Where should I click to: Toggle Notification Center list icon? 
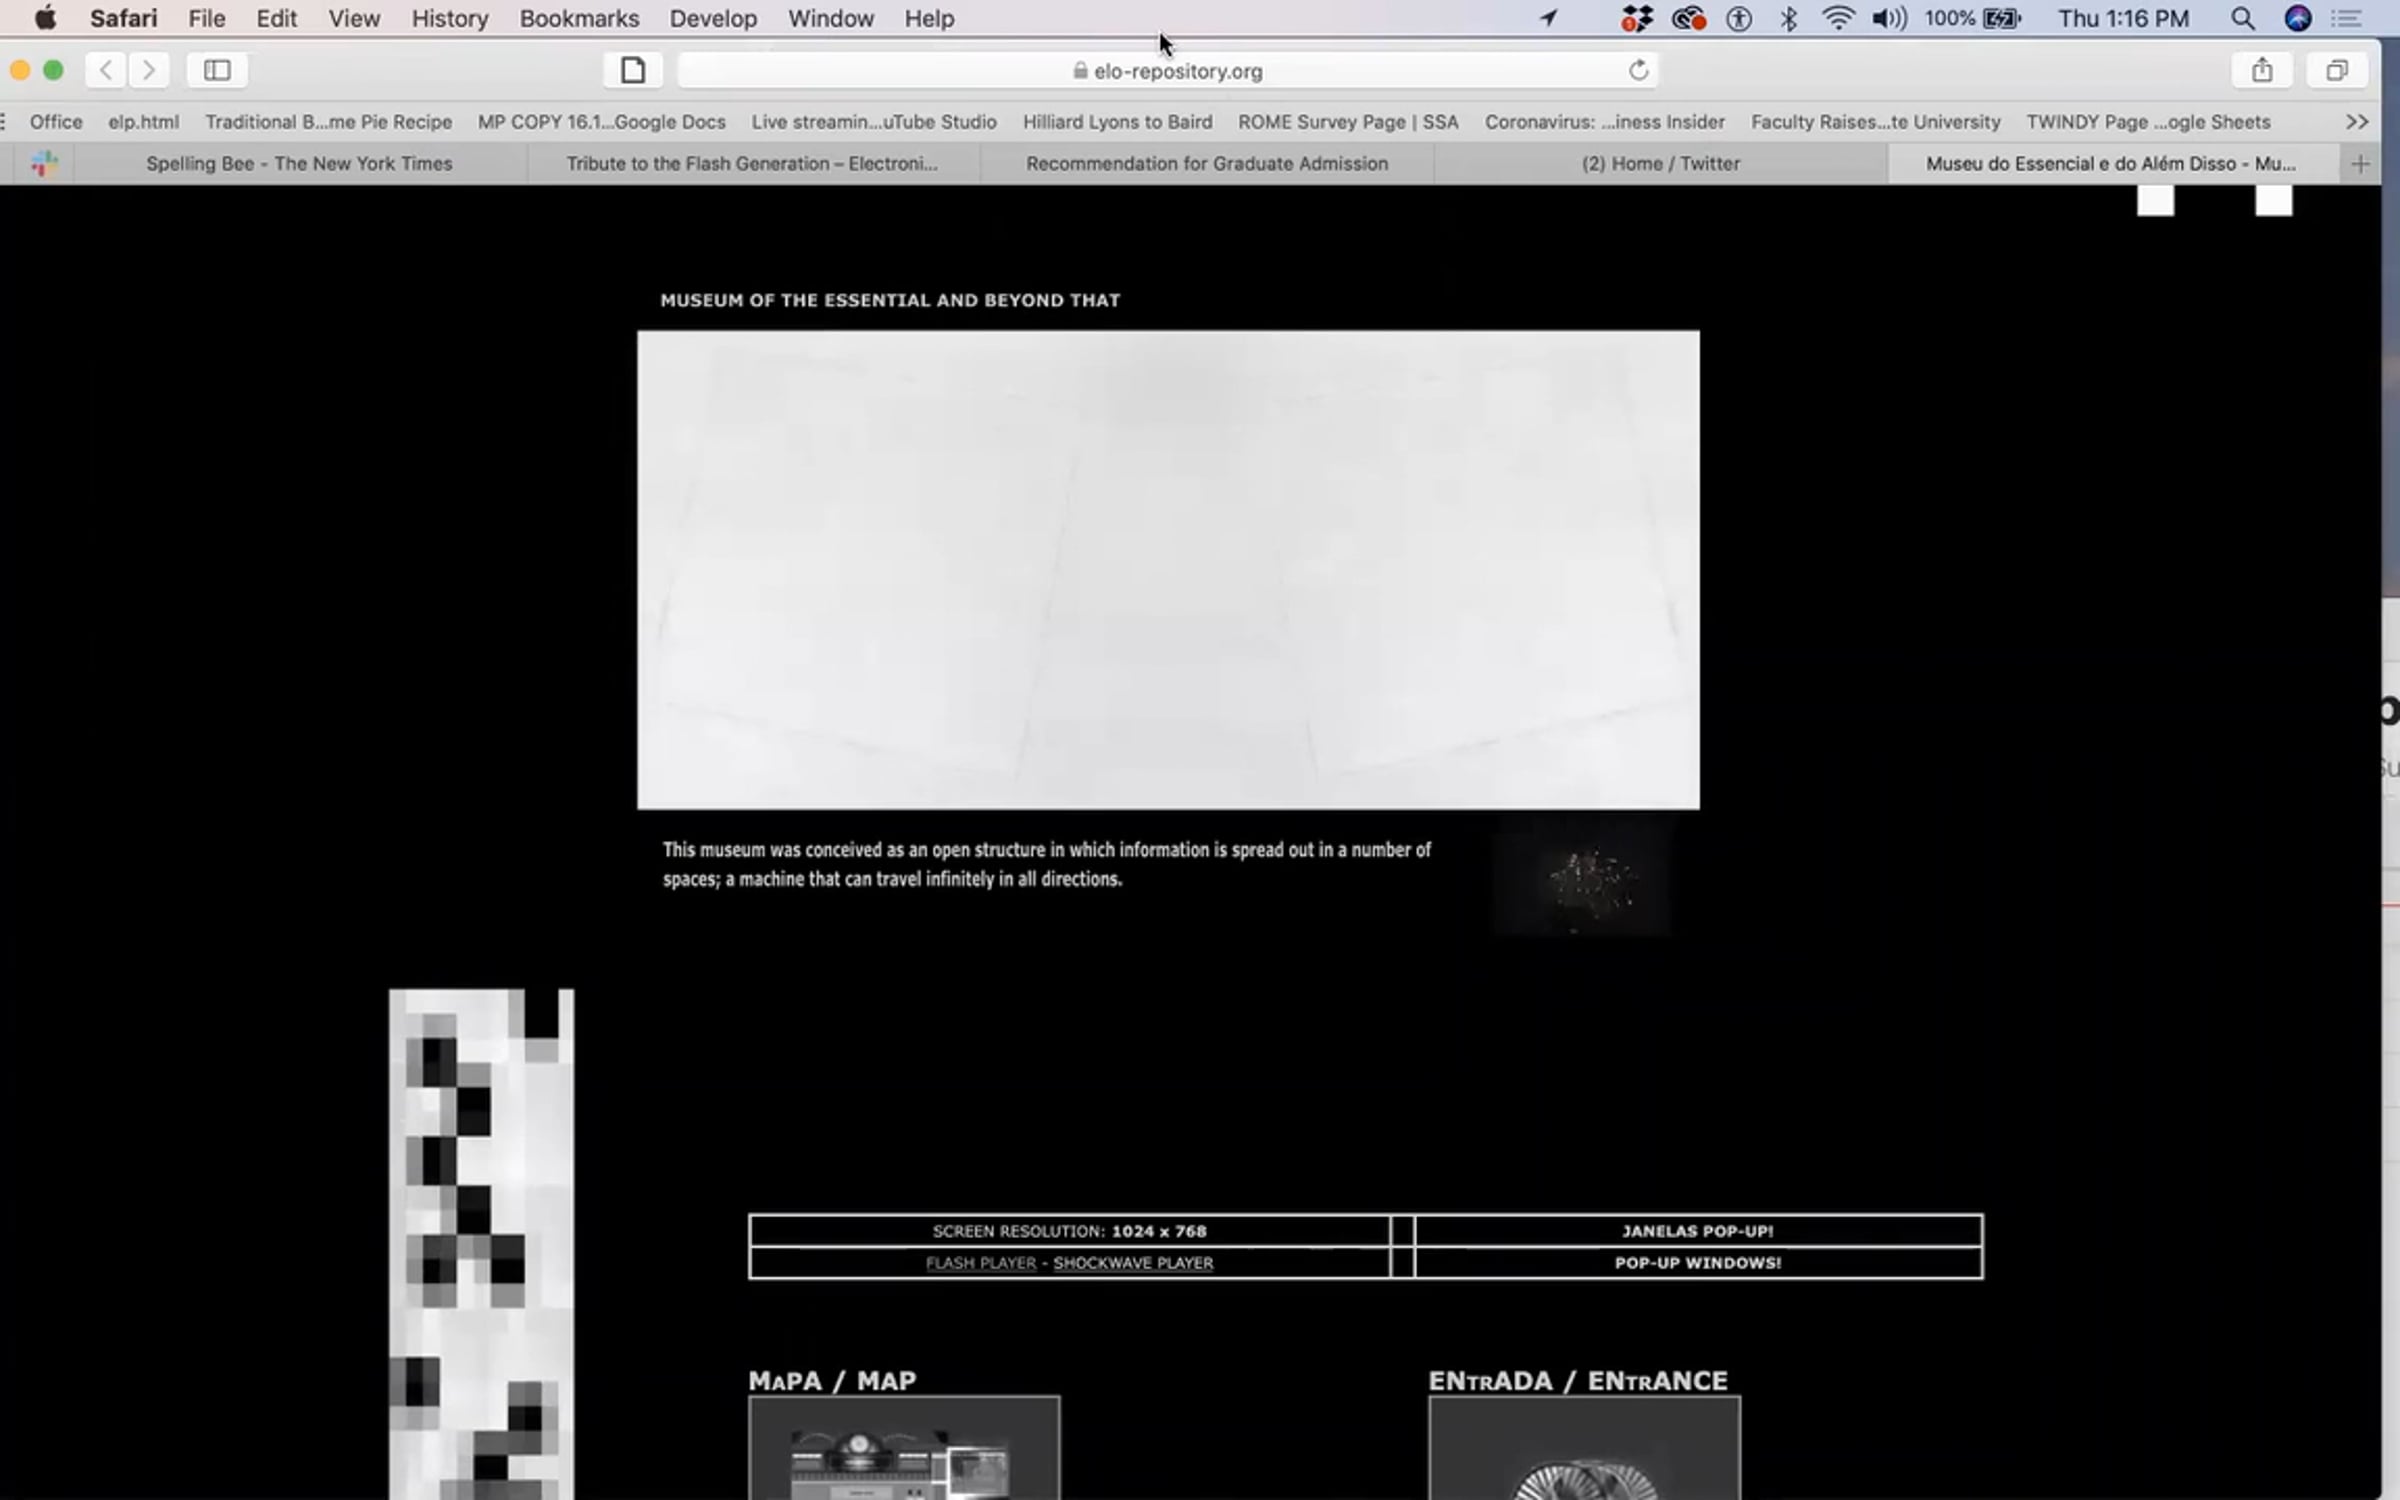pyautogui.click(x=2346, y=18)
